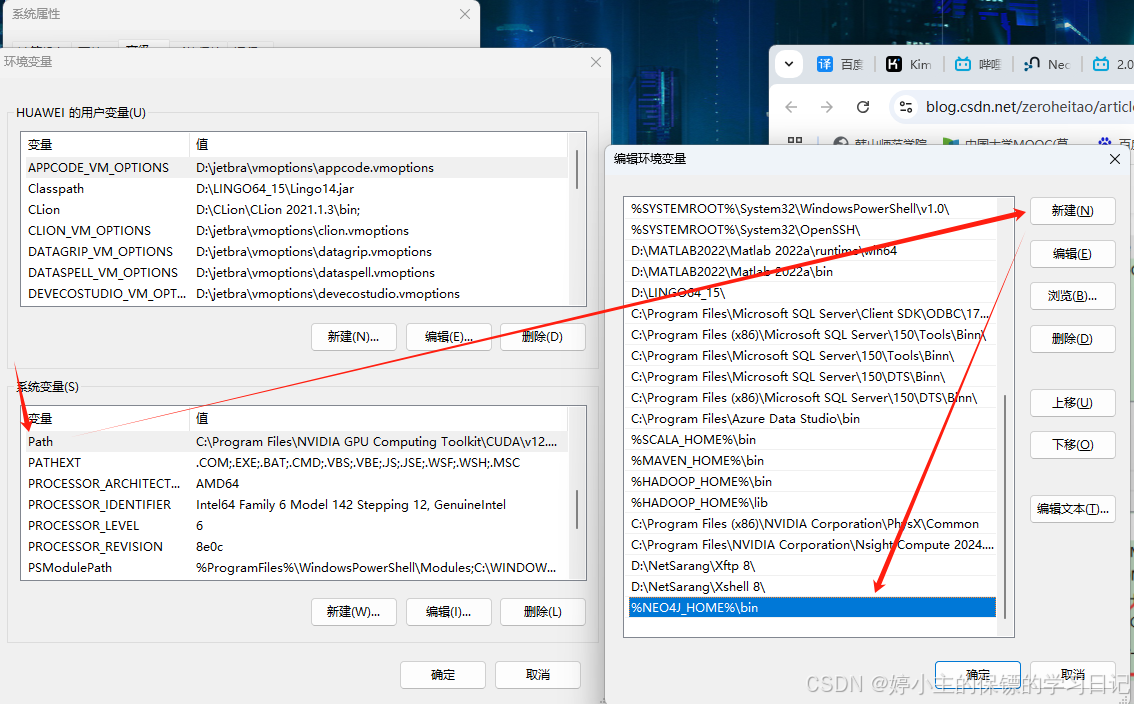Switch to the 哔哩 bilibili browser tab
The image size is (1134, 704).
point(977,64)
